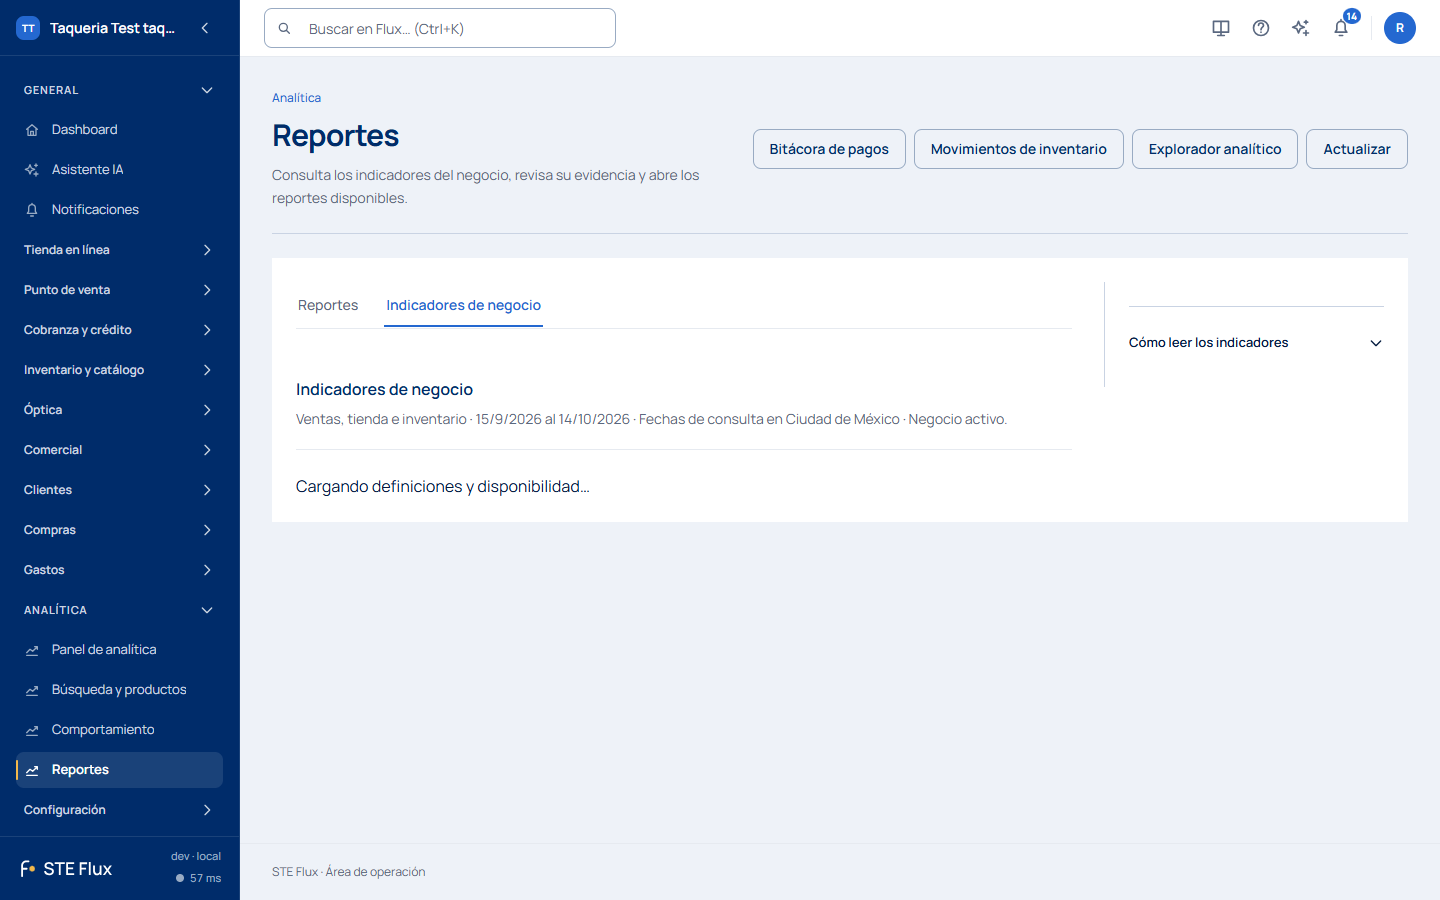Collapse the ANALÍTICA section
This screenshot has width=1440, height=900.
click(120, 610)
